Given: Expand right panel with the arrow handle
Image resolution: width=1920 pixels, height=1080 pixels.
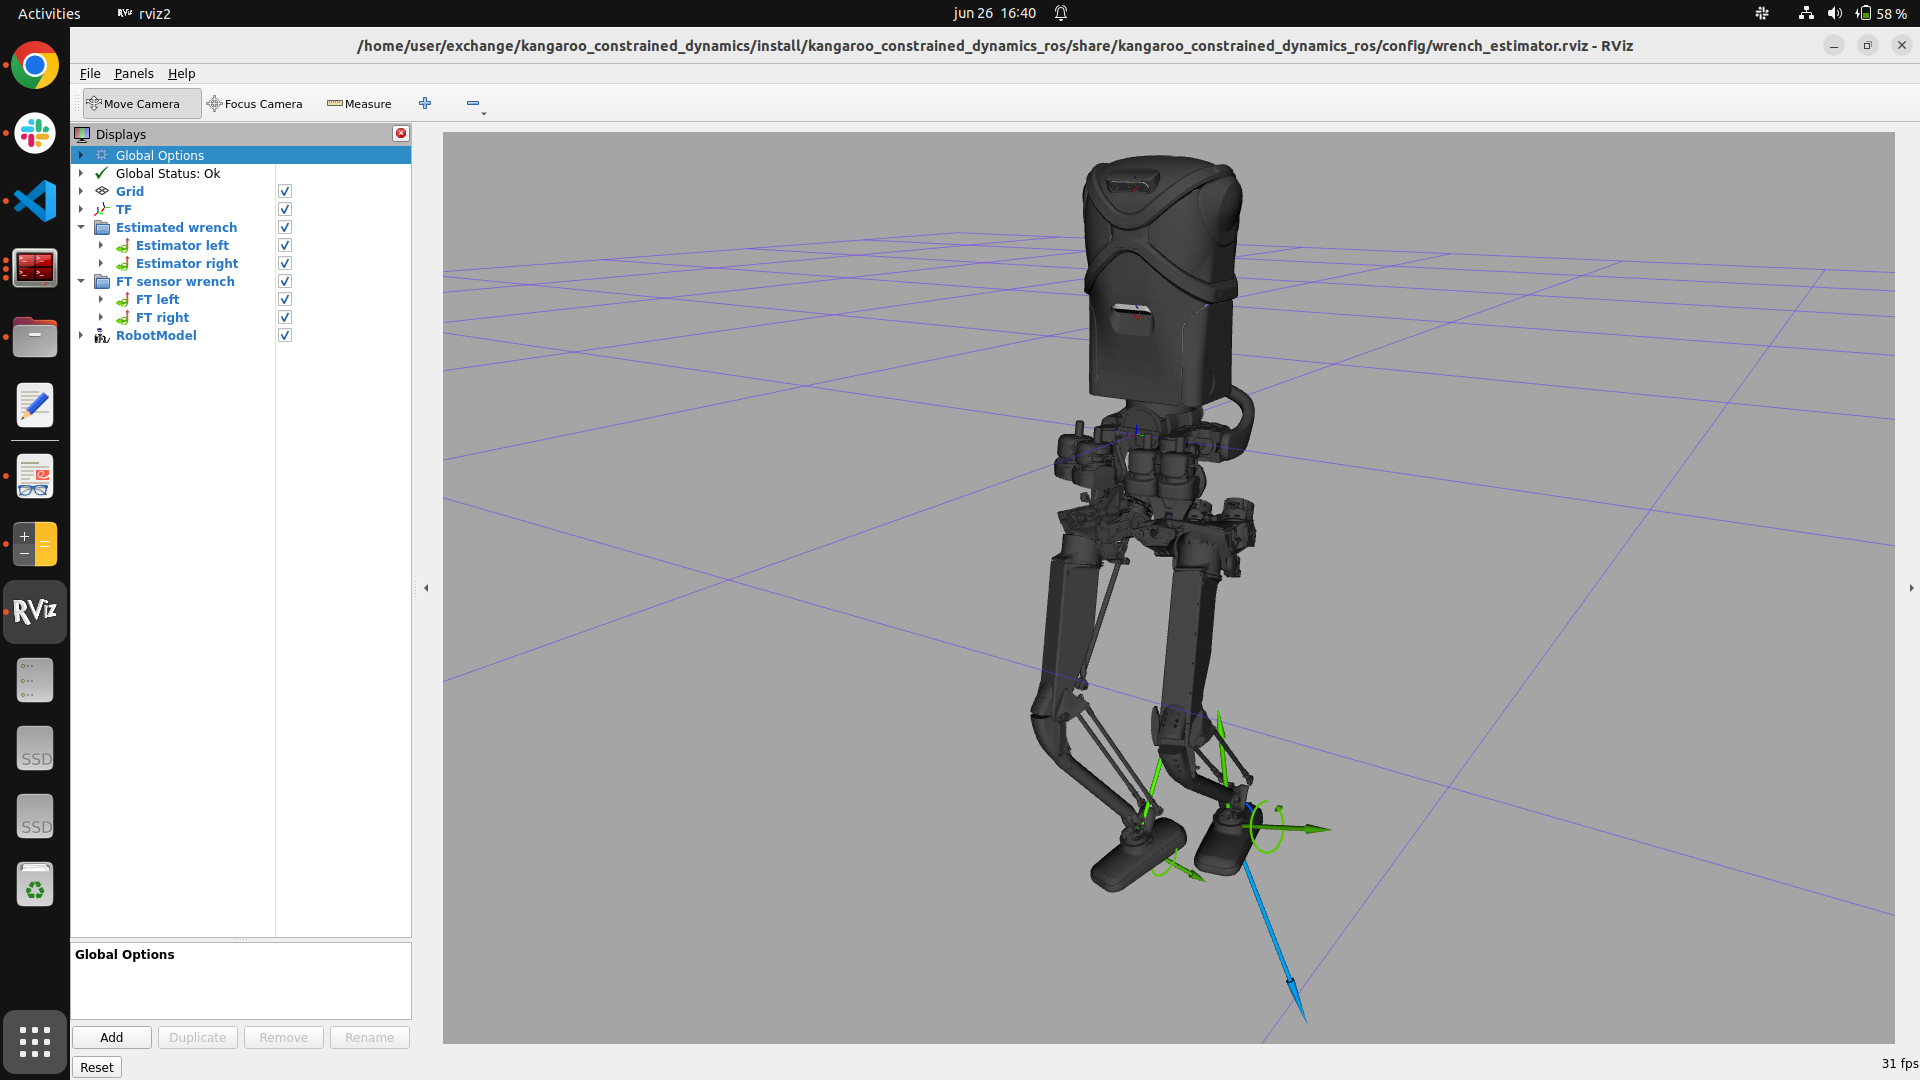Looking at the screenshot, I should pos(1911,588).
